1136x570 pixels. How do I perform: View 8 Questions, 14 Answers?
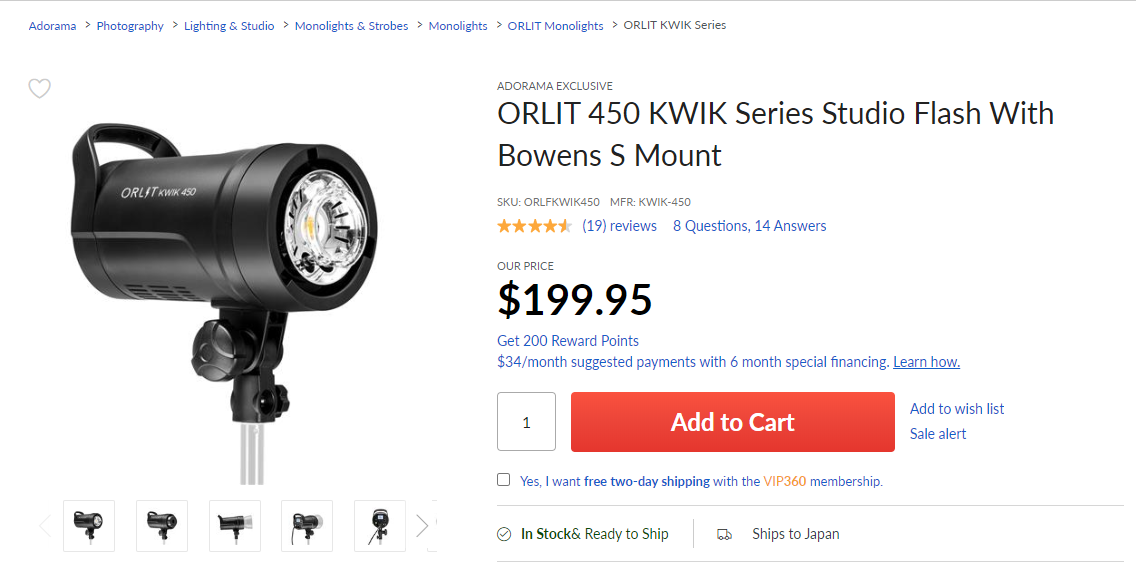750,226
